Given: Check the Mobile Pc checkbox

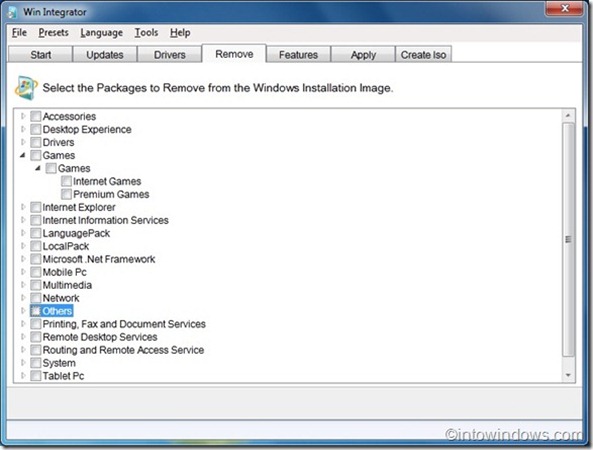Looking at the screenshot, I should 36,272.
